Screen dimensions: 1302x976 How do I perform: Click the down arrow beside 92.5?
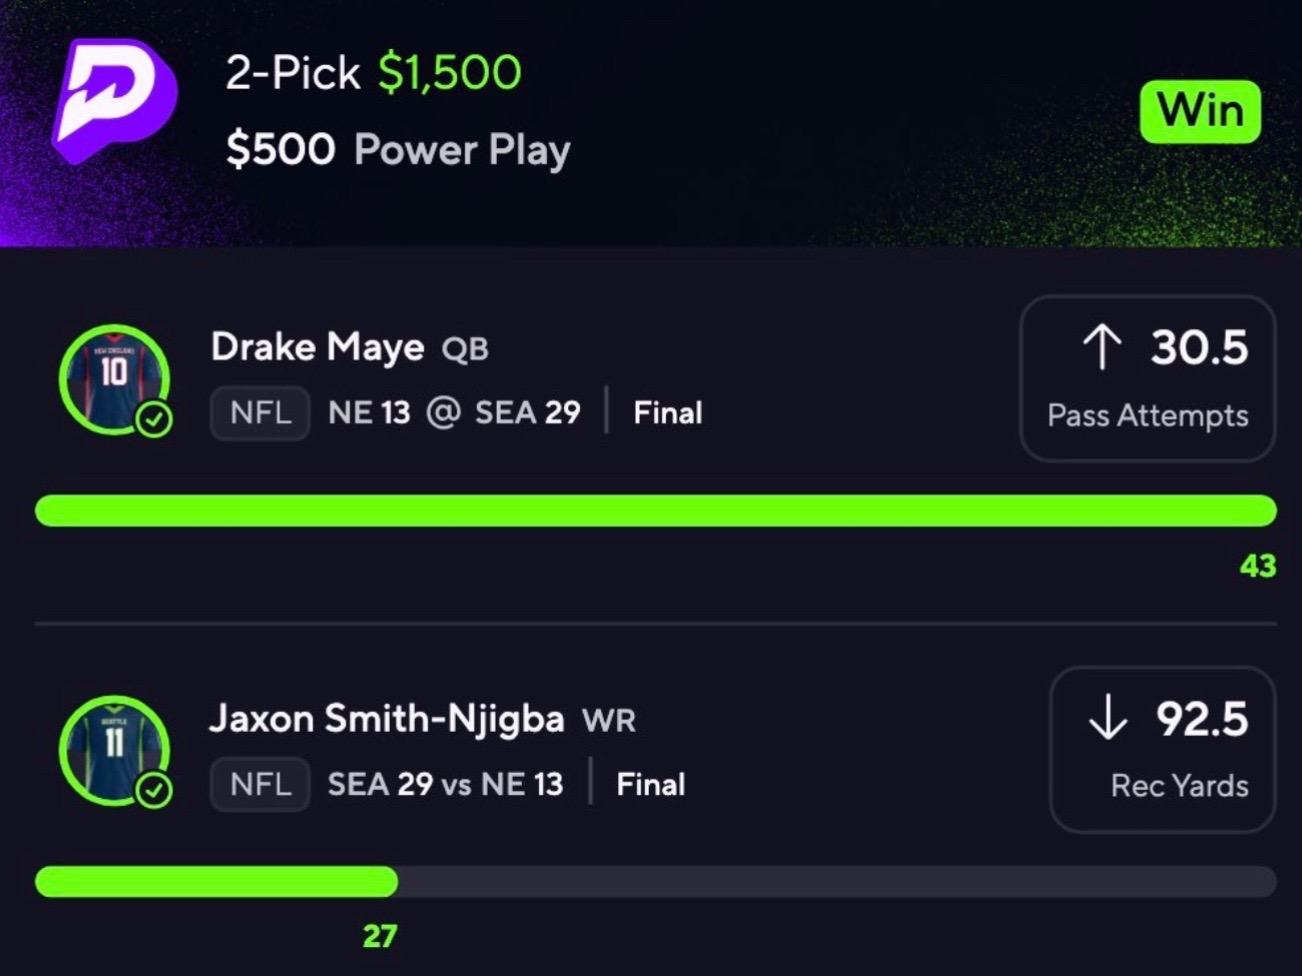pyautogui.click(x=1108, y=719)
